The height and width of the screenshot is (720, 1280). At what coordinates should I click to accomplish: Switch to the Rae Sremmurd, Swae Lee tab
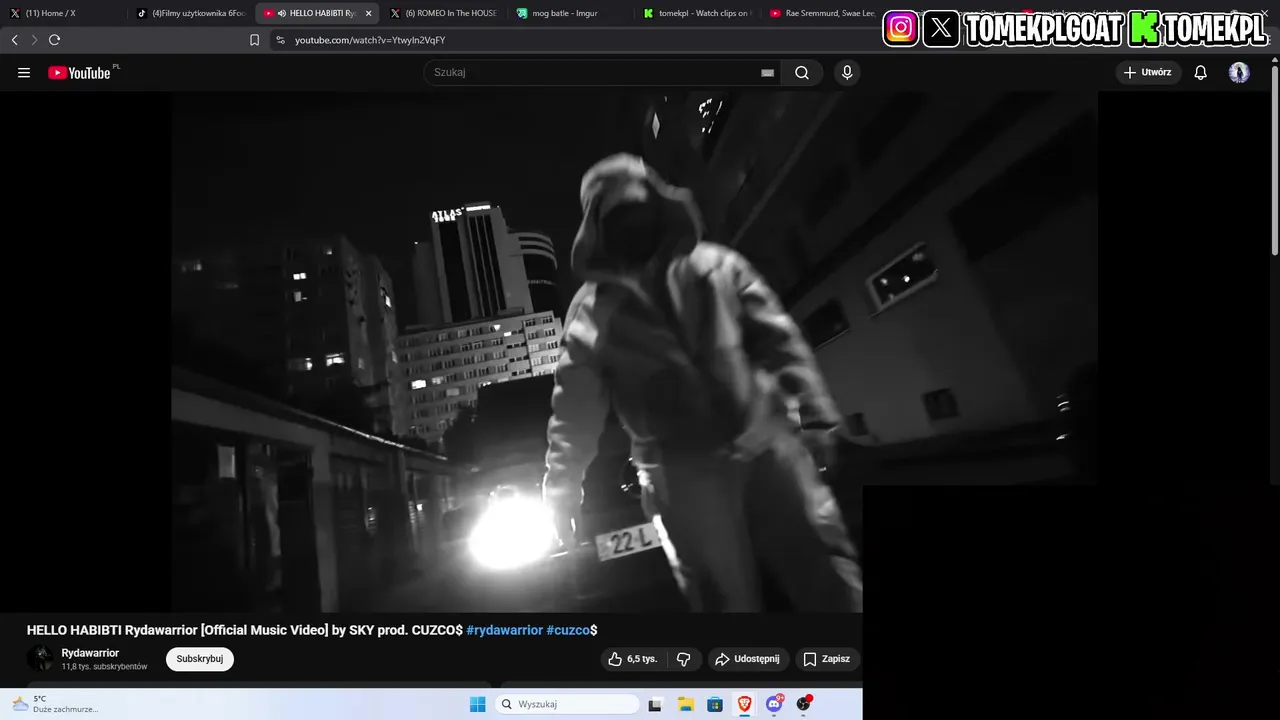(x=822, y=13)
